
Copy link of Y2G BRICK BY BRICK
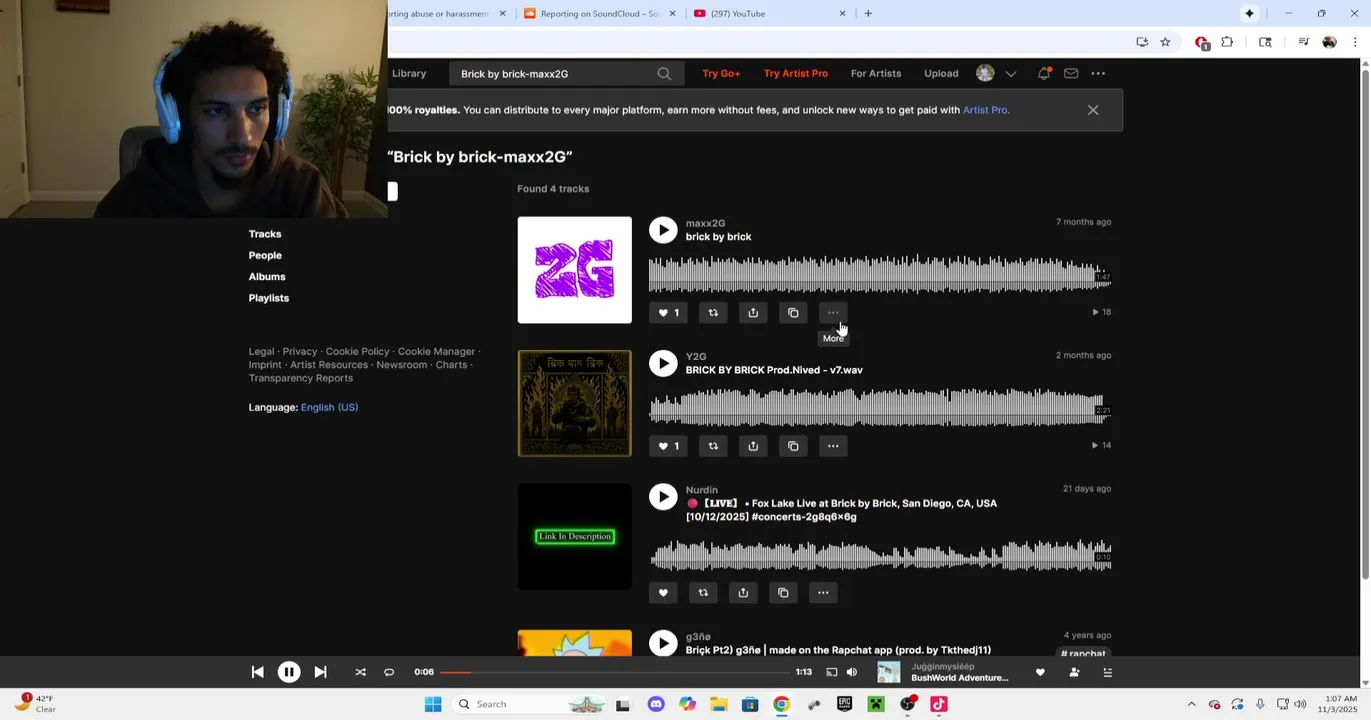[x=793, y=446]
